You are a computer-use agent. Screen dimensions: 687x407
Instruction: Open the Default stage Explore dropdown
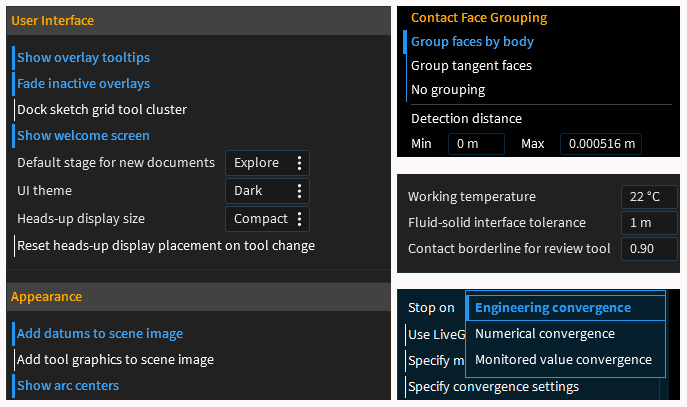coord(267,163)
